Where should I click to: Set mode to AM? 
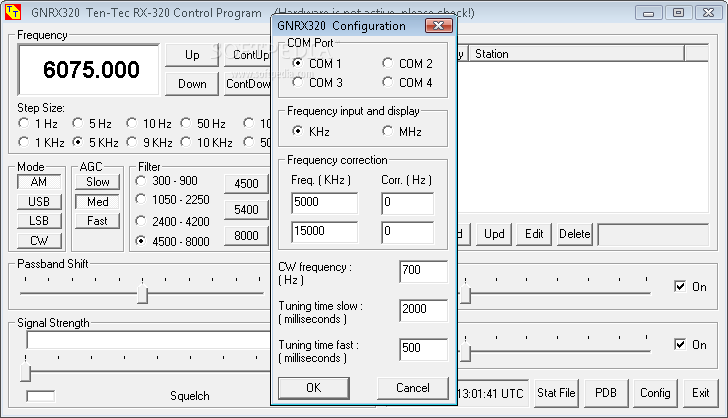click(x=39, y=182)
